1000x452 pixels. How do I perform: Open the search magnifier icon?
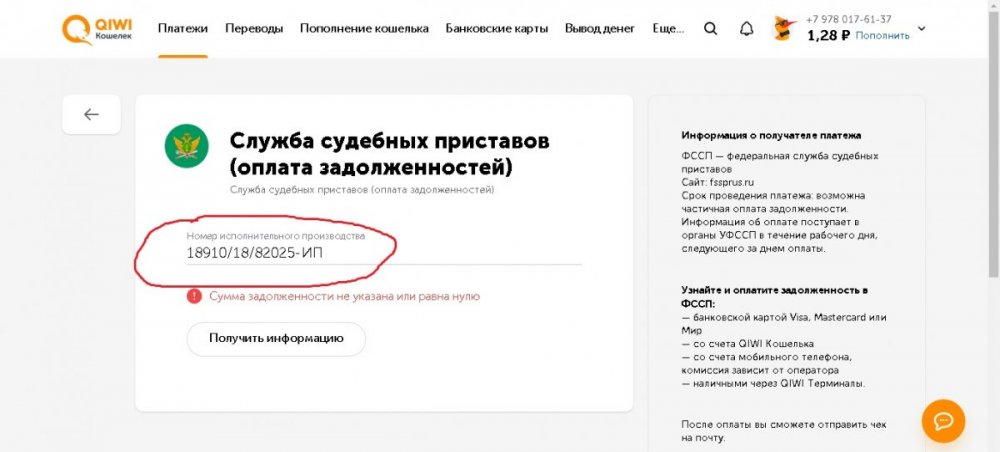point(711,29)
